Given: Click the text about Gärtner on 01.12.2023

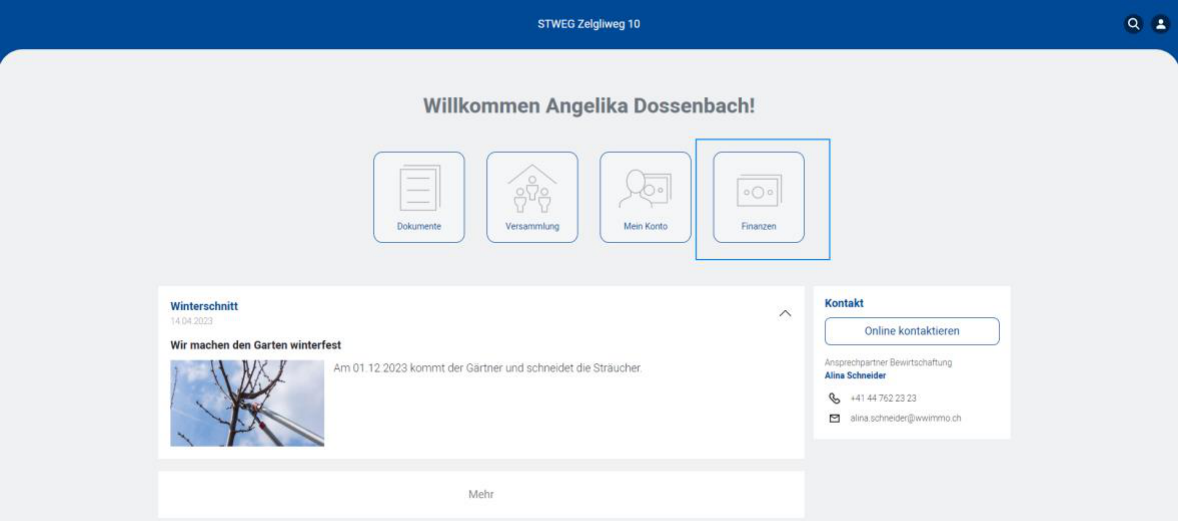Looking at the screenshot, I should pos(488,368).
